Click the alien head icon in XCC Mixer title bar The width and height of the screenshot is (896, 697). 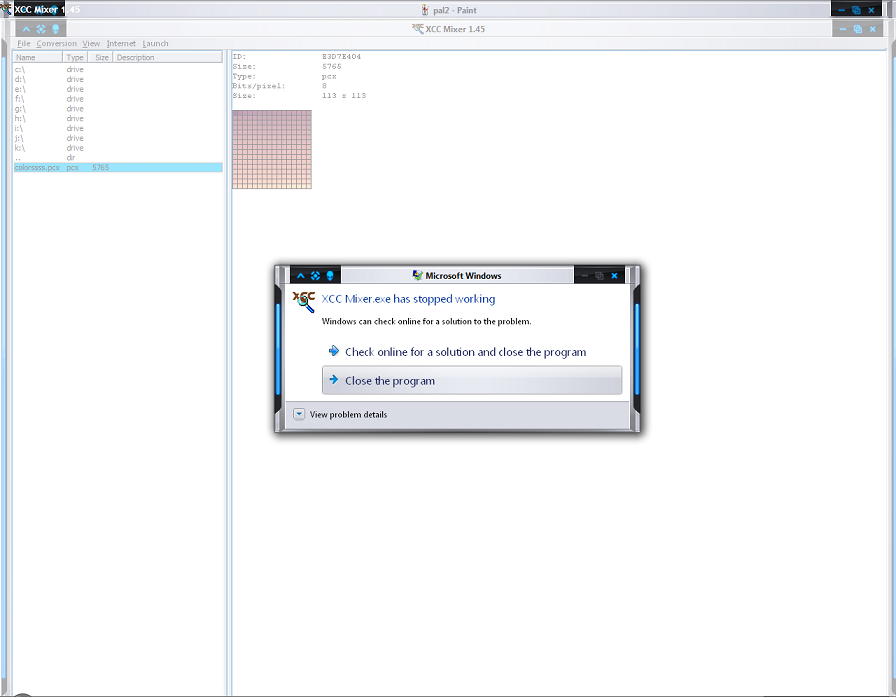55,29
